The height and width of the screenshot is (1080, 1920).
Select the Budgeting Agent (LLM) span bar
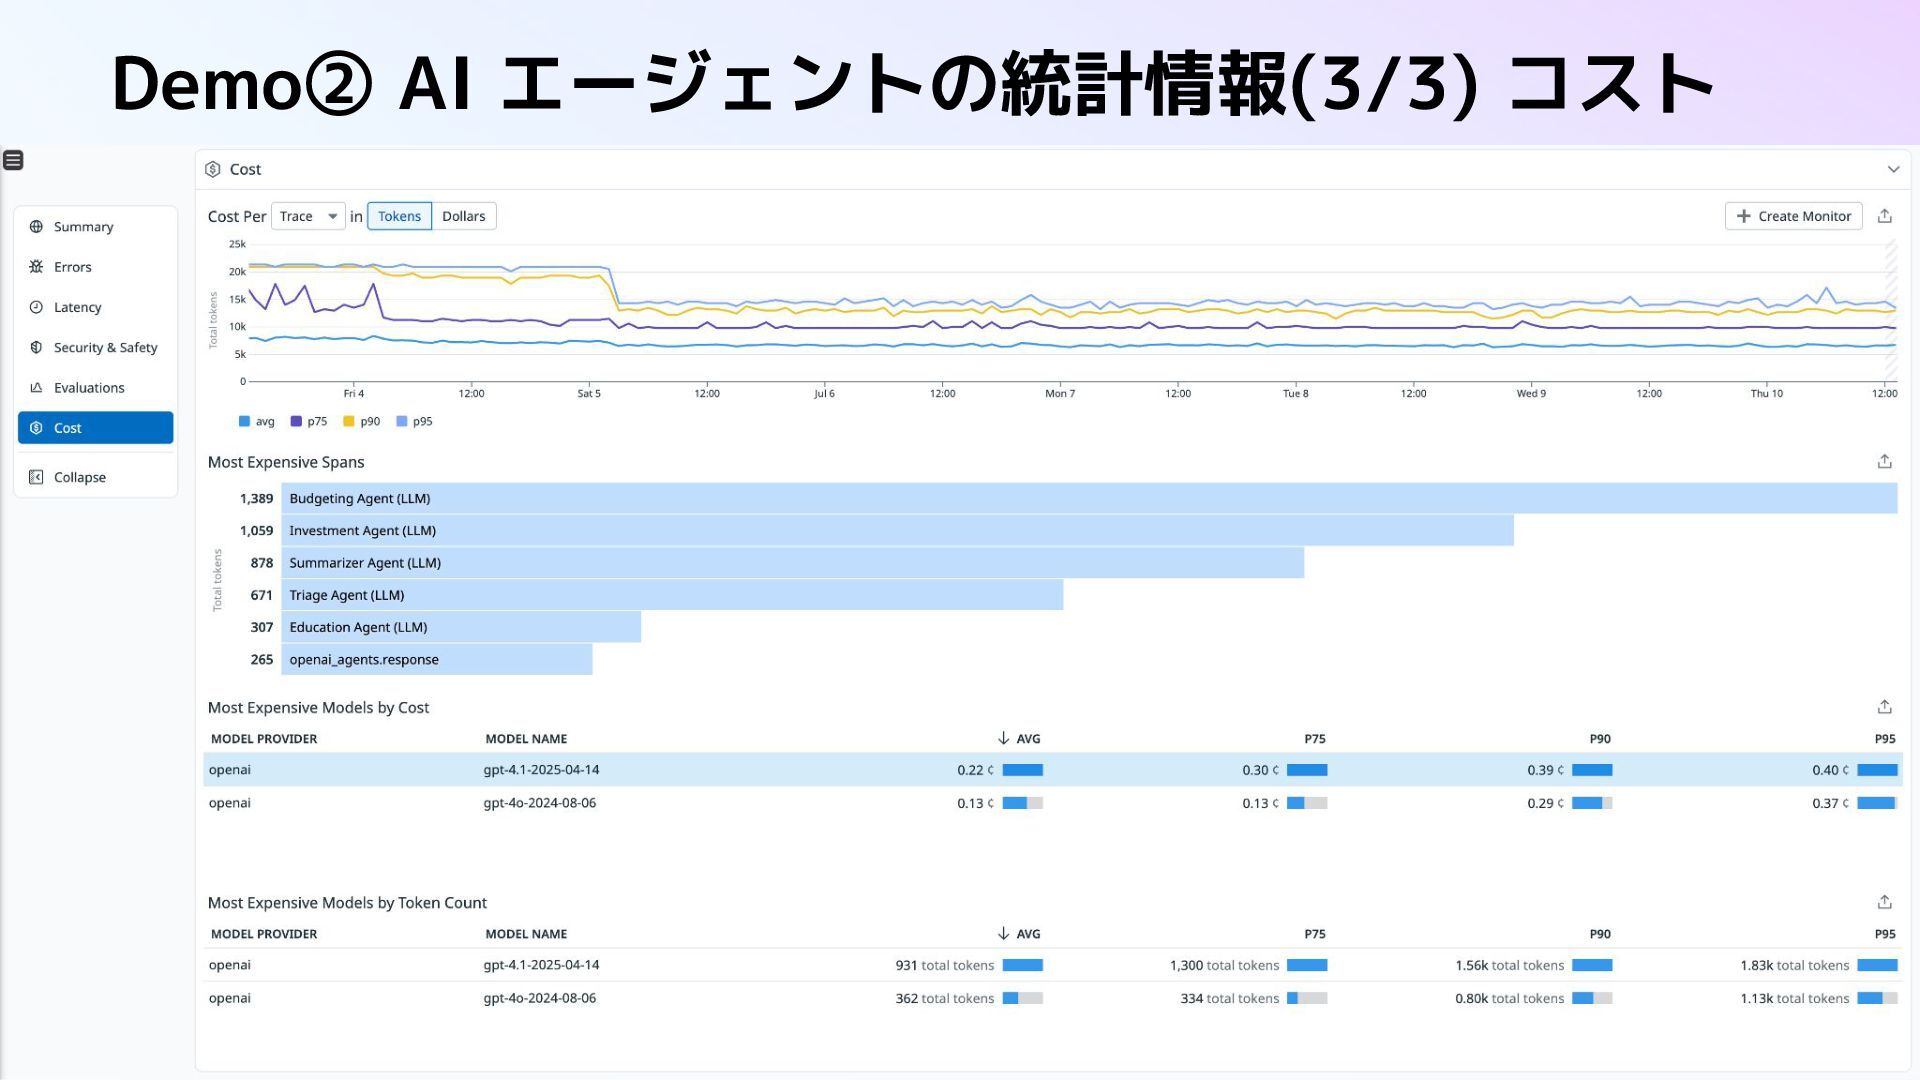click(1088, 498)
